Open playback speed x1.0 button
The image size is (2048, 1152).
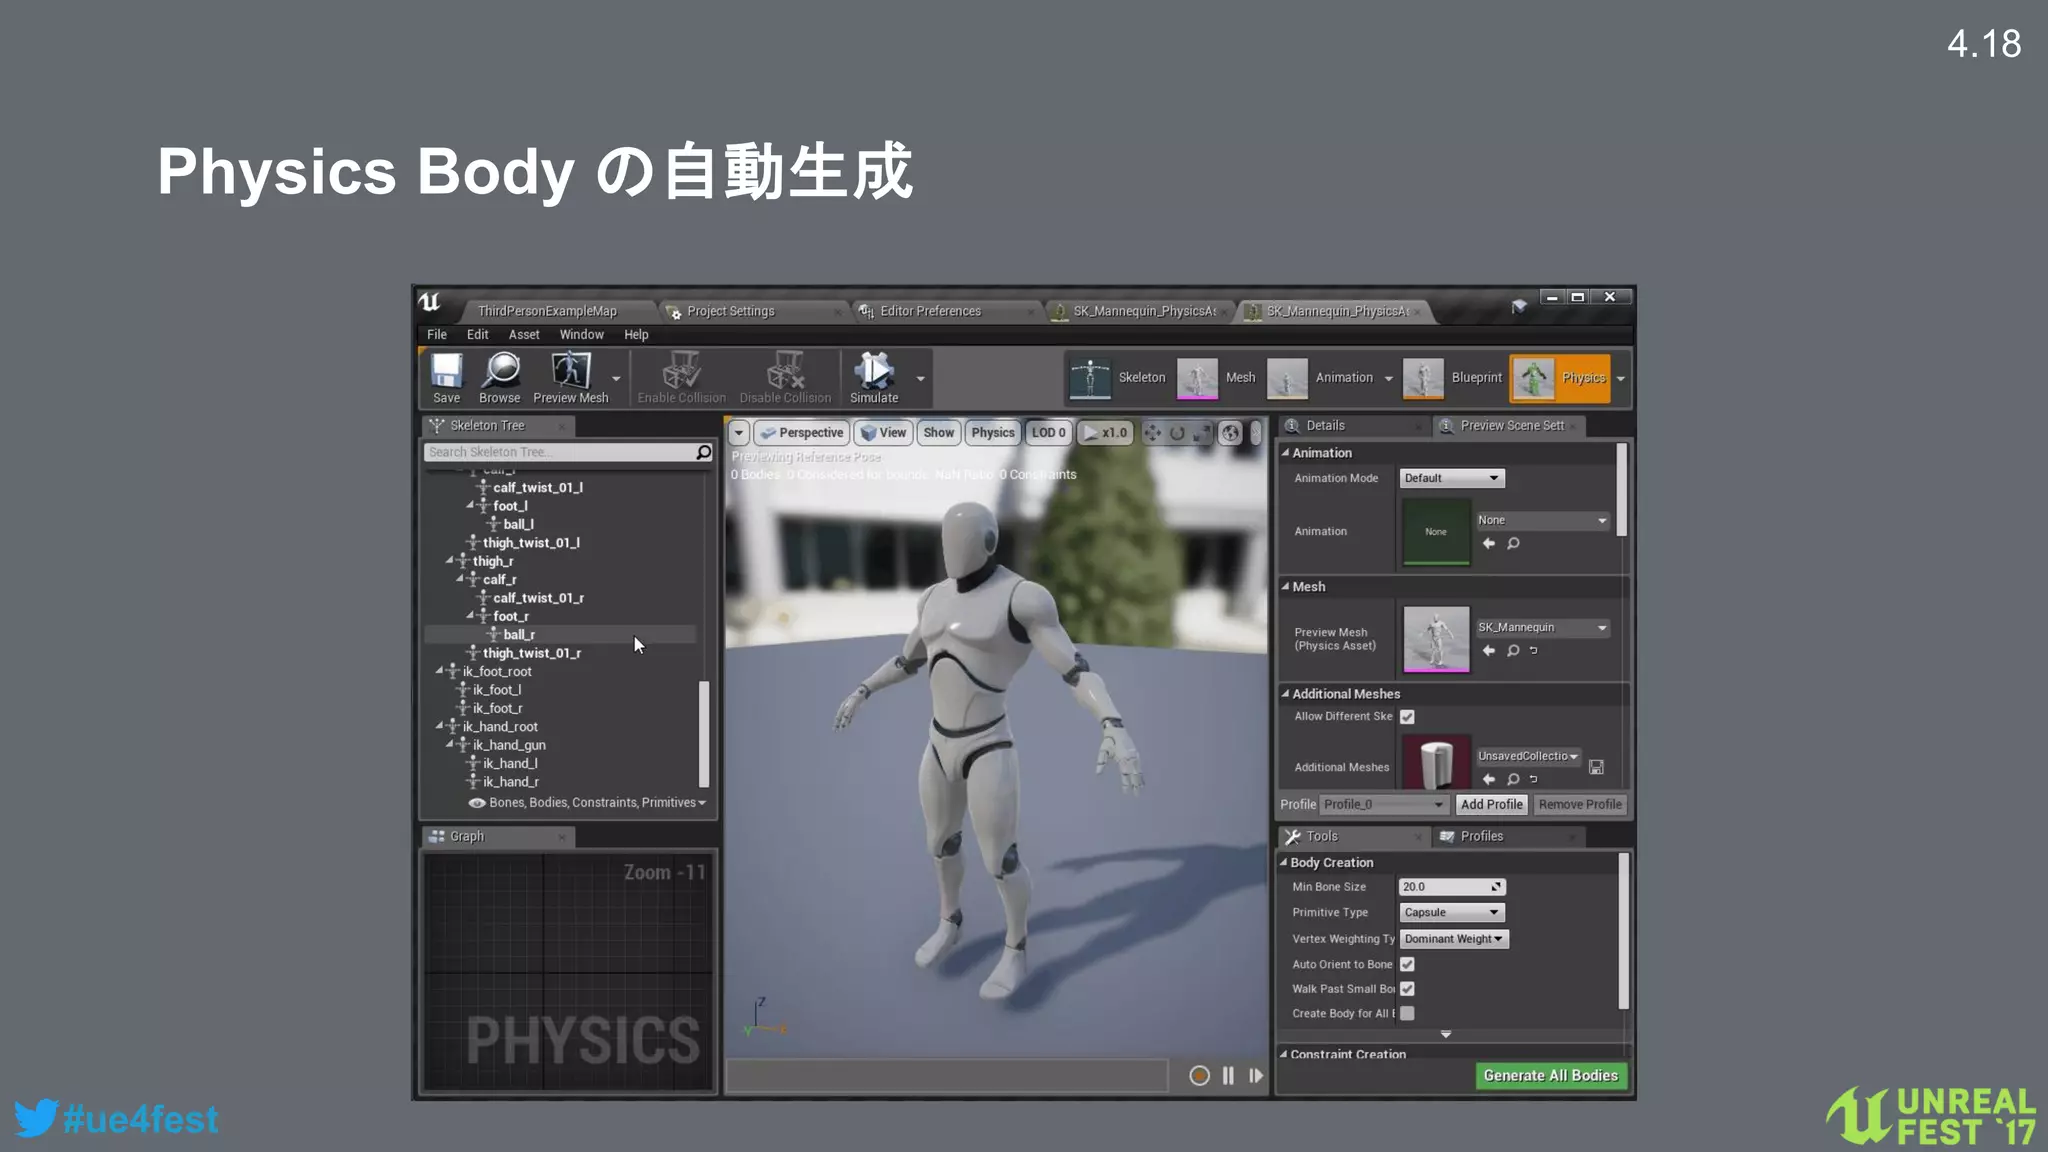1105,433
